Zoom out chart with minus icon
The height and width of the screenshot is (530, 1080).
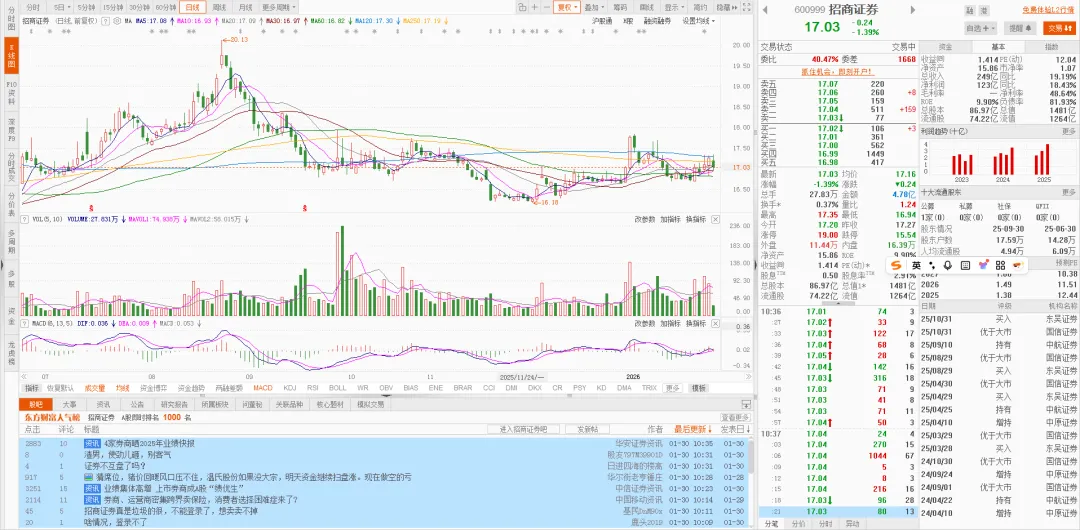click(547, 7)
